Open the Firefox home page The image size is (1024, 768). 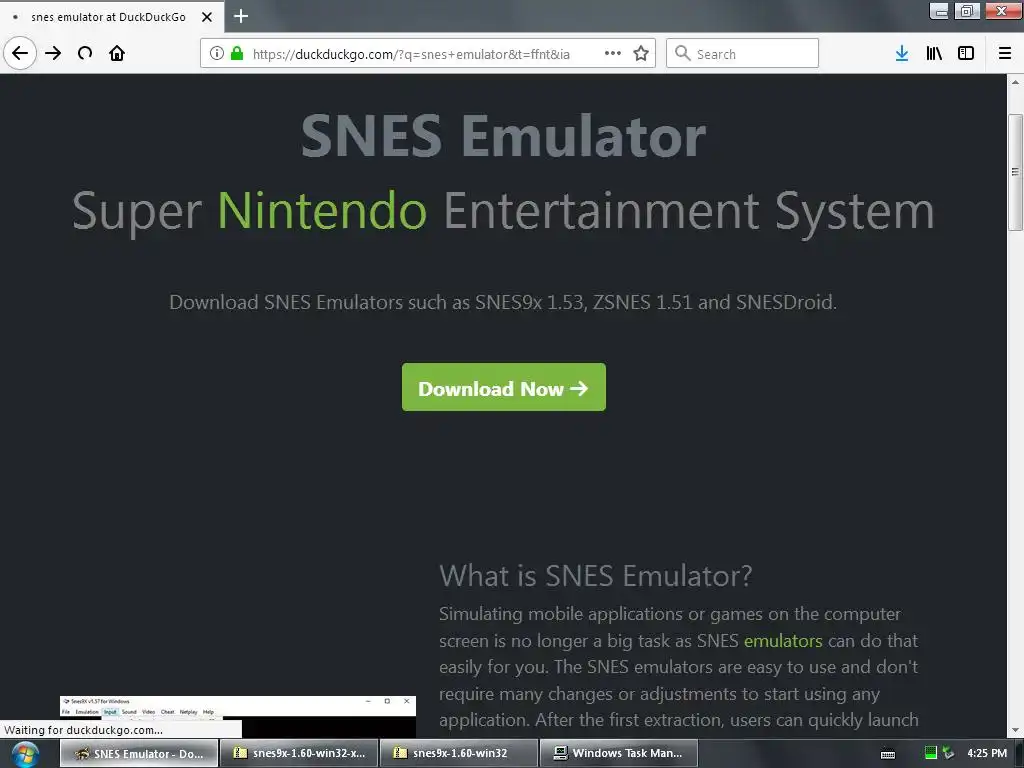tap(117, 53)
